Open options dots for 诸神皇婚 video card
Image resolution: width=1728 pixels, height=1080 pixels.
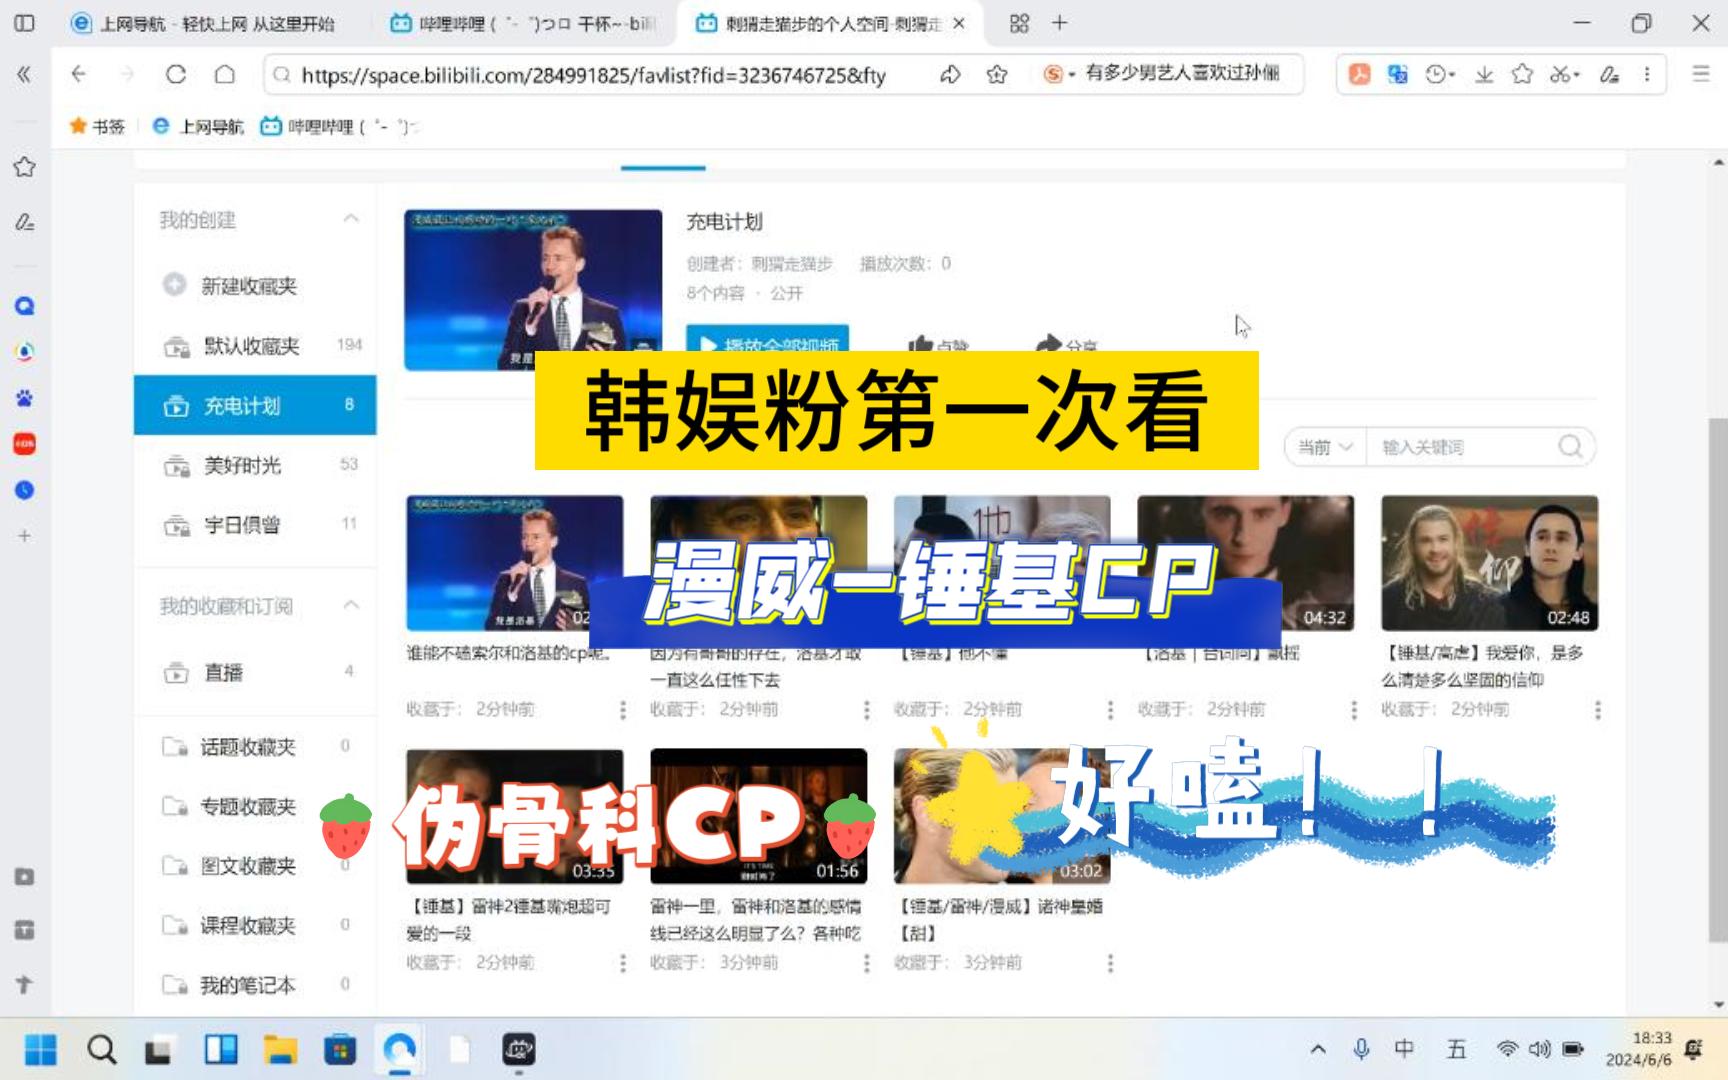pyautogui.click(x=1110, y=963)
